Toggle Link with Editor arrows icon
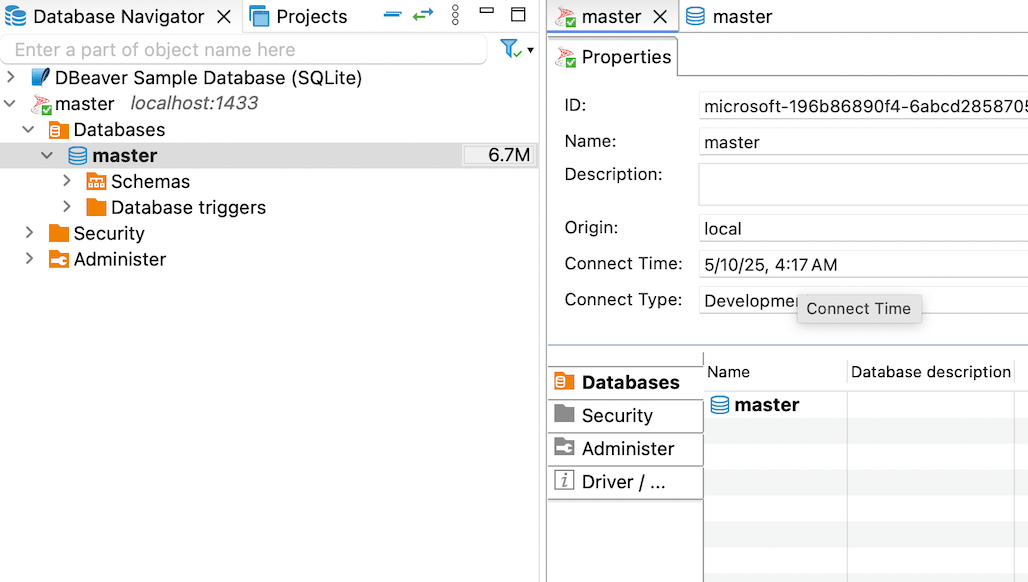1028x582 pixels. click(x=423, y=16)
